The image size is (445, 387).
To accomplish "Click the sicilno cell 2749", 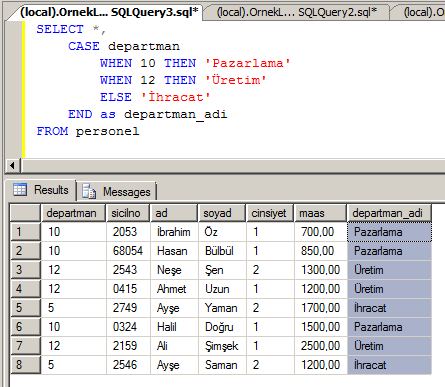I will (x=129, y=308).
